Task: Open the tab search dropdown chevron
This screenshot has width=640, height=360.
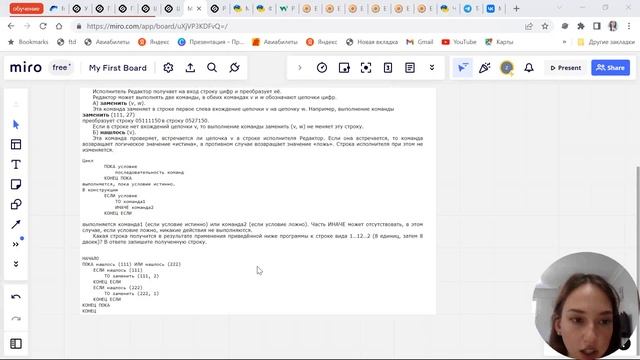Action: tap(559, 8)
